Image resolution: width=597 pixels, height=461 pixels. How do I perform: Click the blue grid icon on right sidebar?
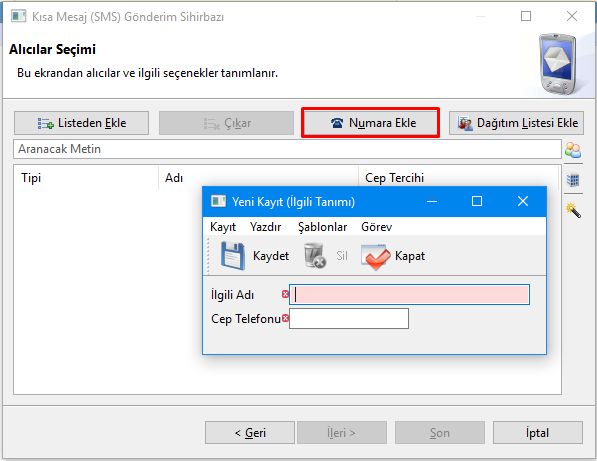click(x=573, y=179)
